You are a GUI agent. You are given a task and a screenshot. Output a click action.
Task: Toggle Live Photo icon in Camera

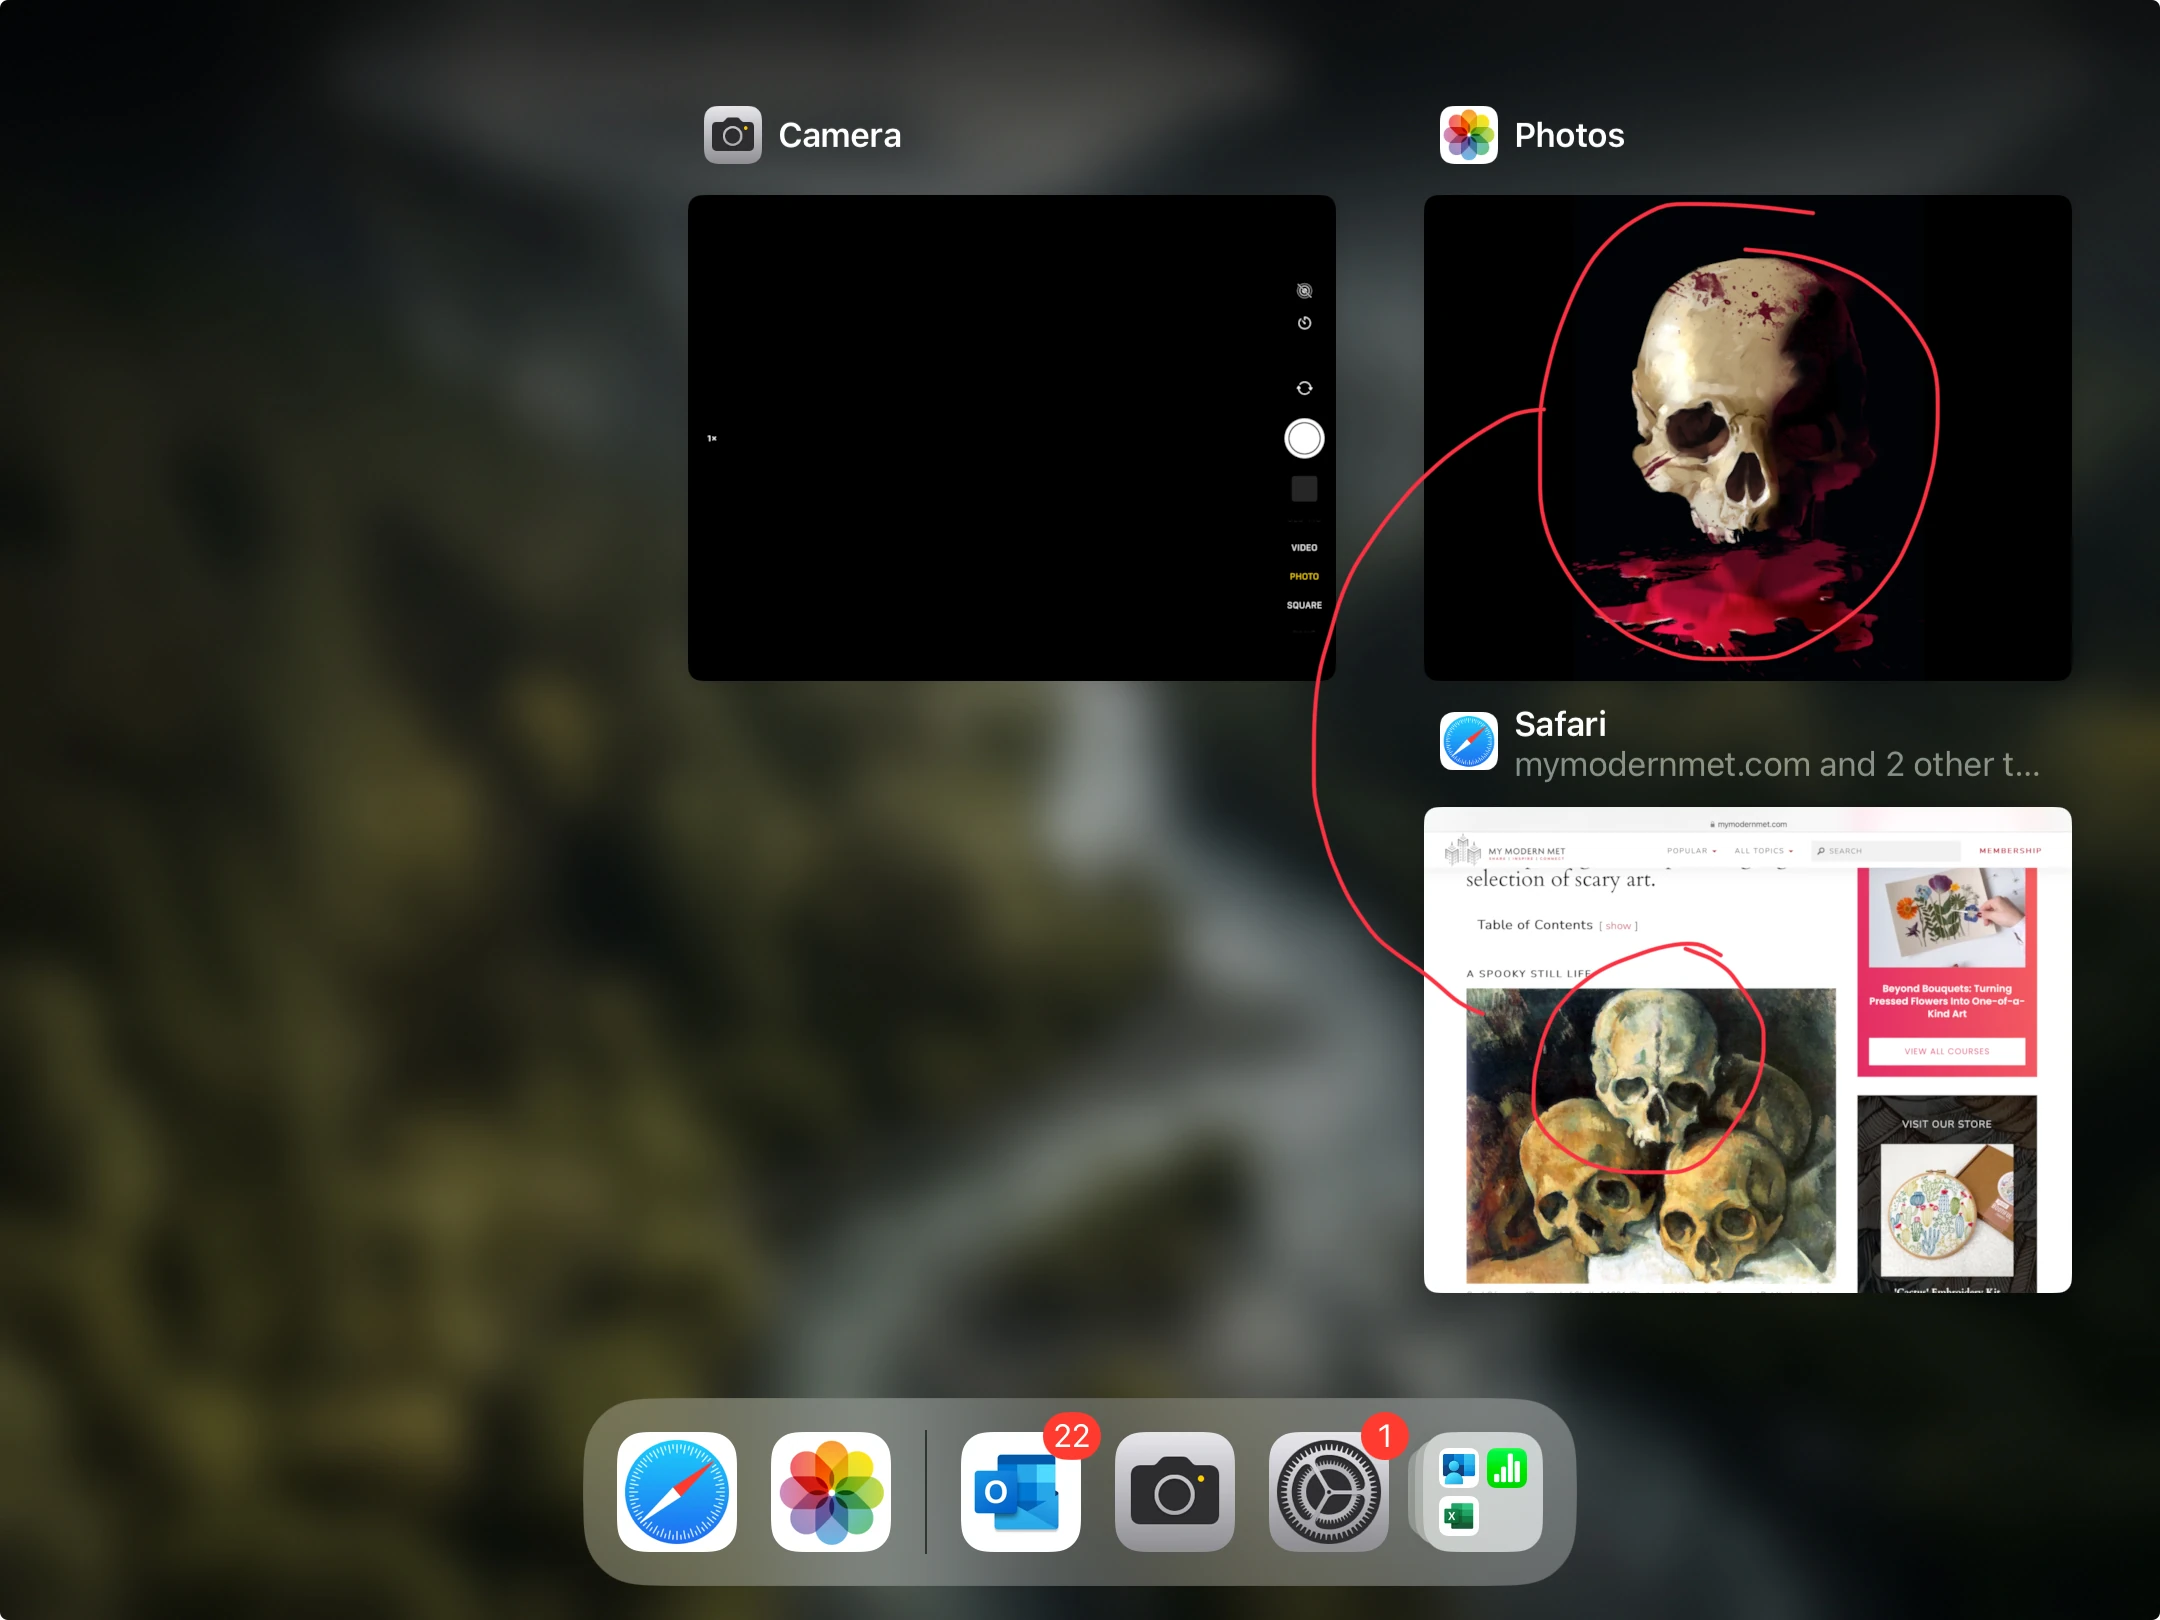[1304, 291]
